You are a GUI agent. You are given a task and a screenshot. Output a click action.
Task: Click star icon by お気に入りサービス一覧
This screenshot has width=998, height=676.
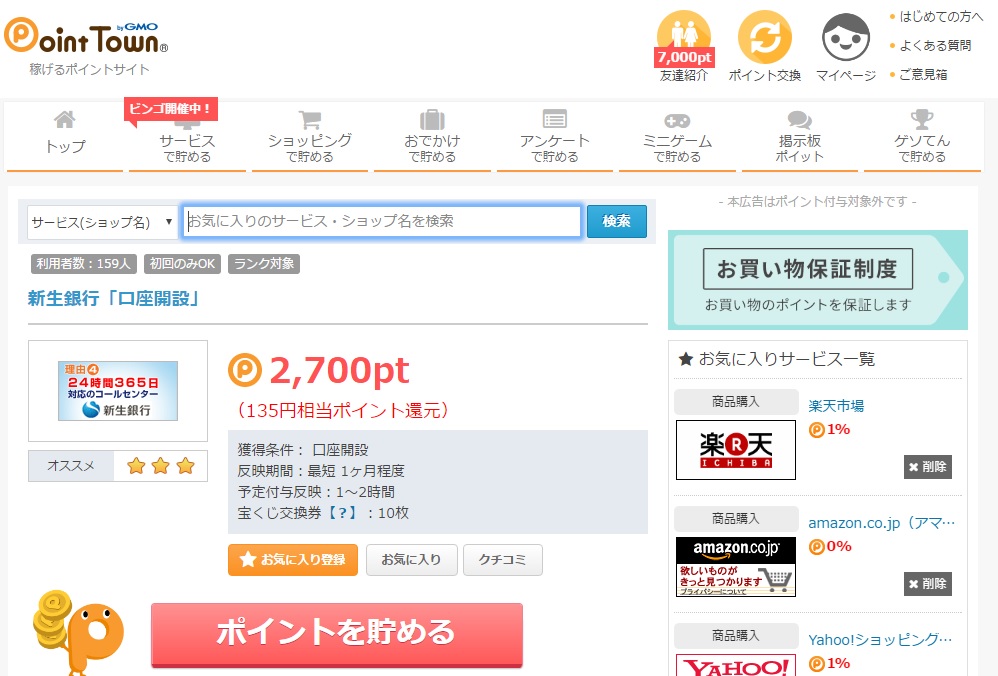pos(685,360)
